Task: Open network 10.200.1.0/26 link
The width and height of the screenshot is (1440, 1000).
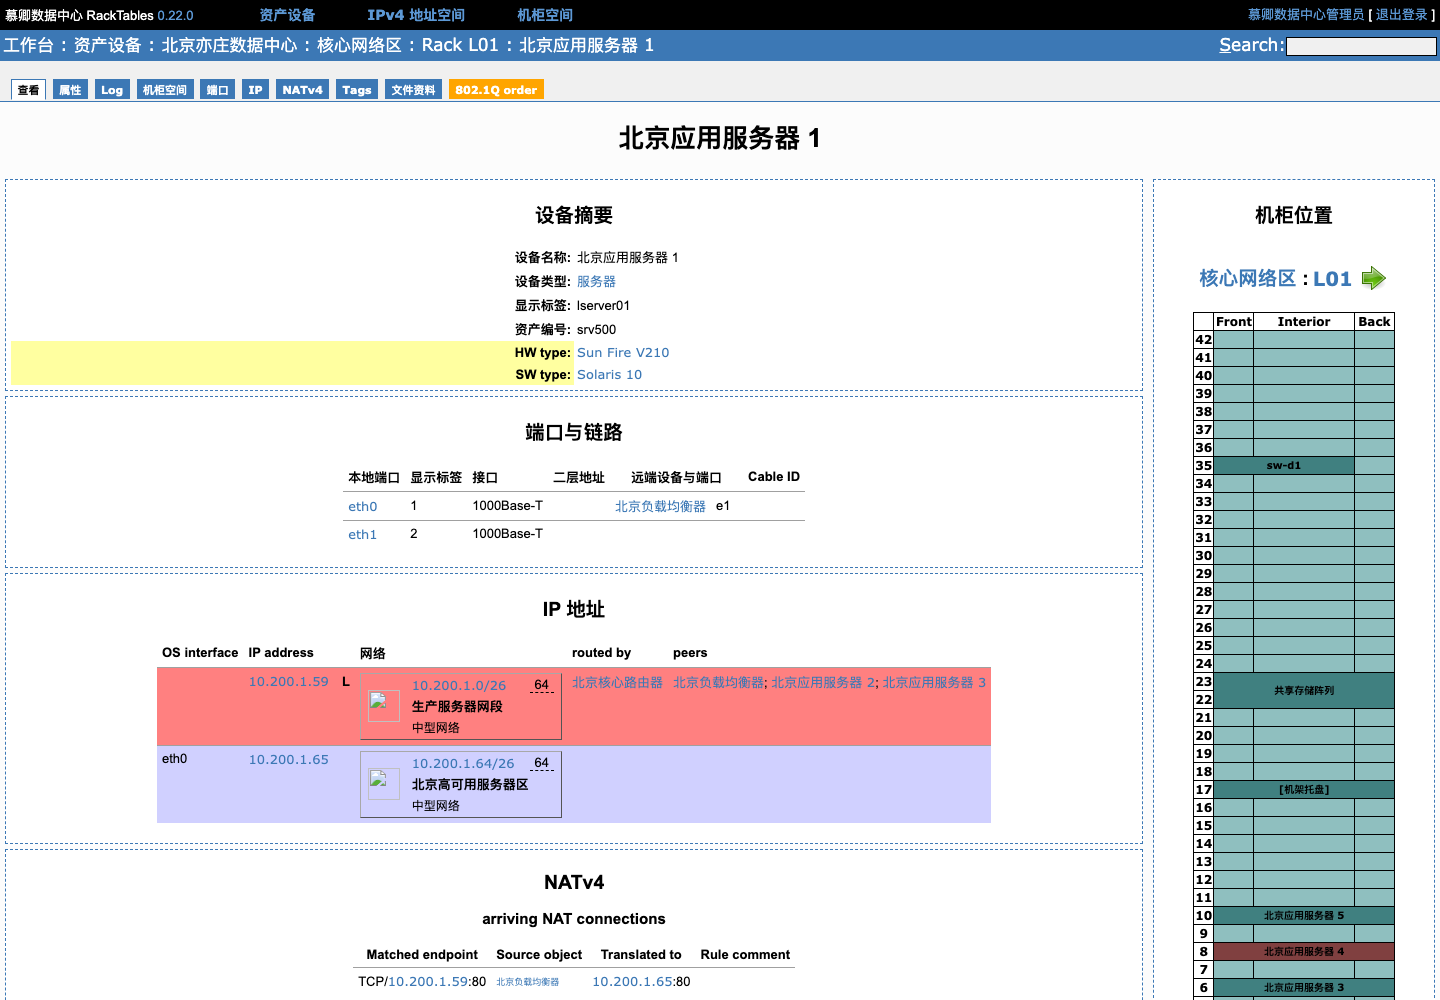Action: coord(459,686)
